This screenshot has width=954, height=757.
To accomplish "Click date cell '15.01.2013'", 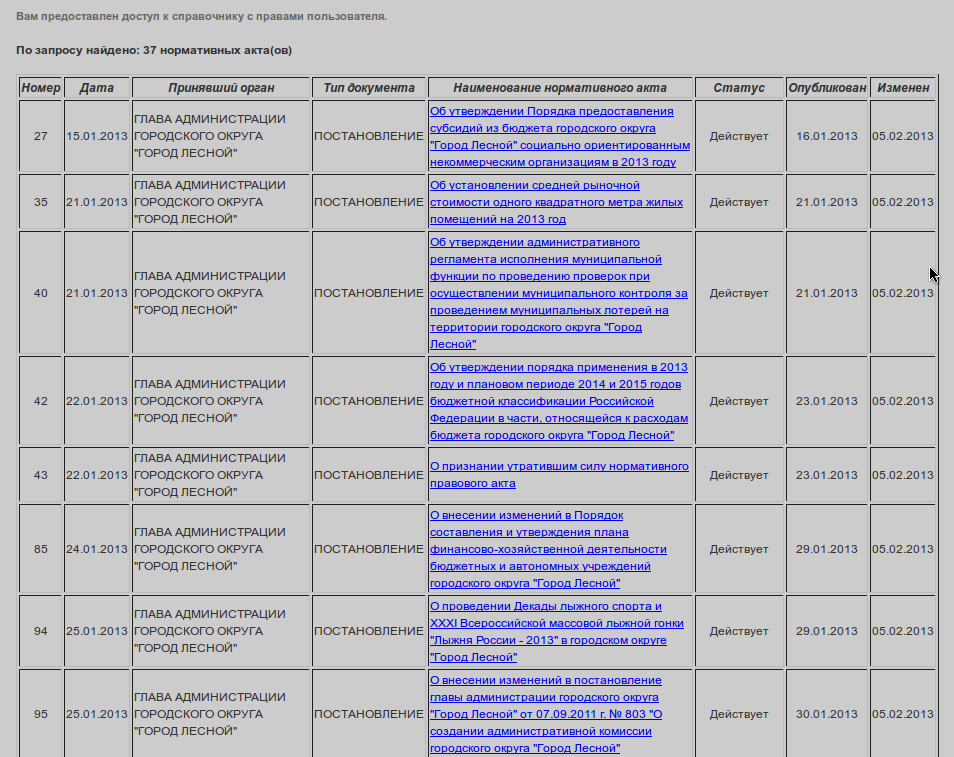I will (x=97, y=136).
